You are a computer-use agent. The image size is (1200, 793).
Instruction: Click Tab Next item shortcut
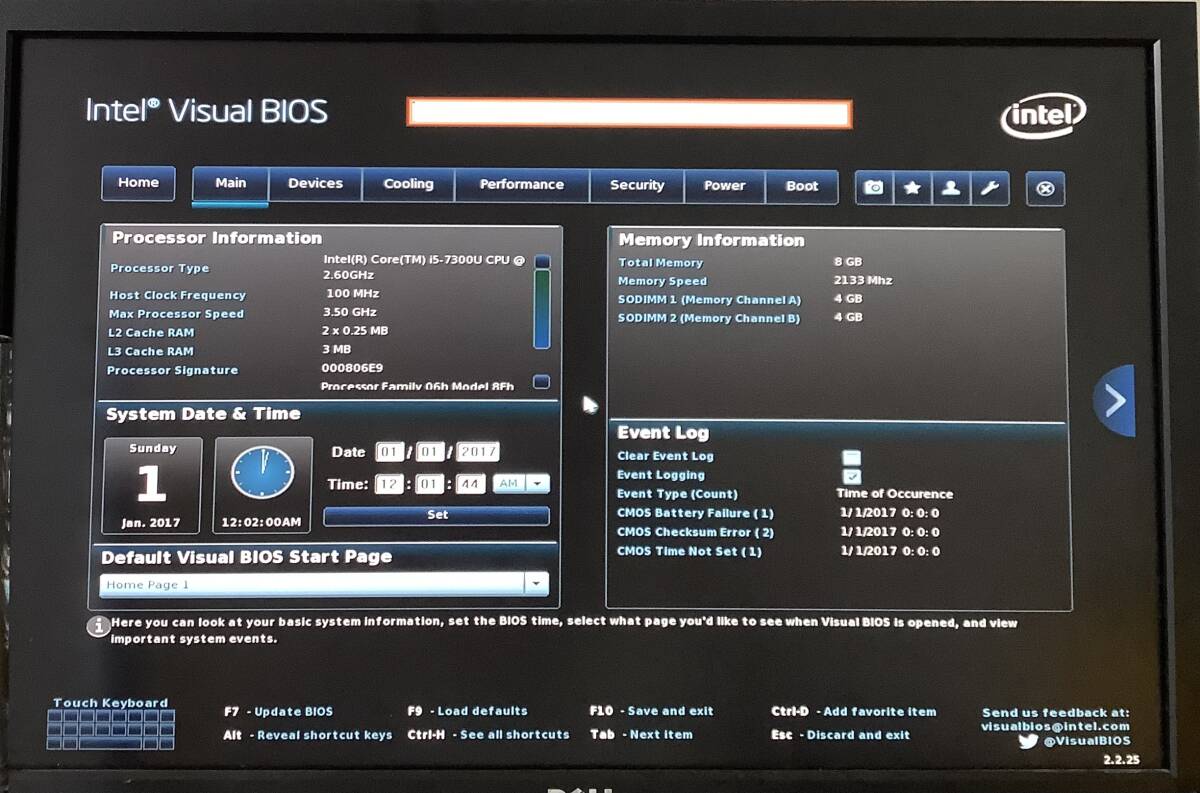[x=641, y=734]
